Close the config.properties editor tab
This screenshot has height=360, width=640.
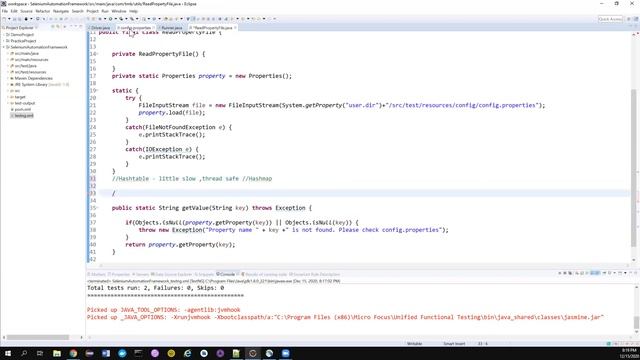pyautogui.click(x=153, y=28)
